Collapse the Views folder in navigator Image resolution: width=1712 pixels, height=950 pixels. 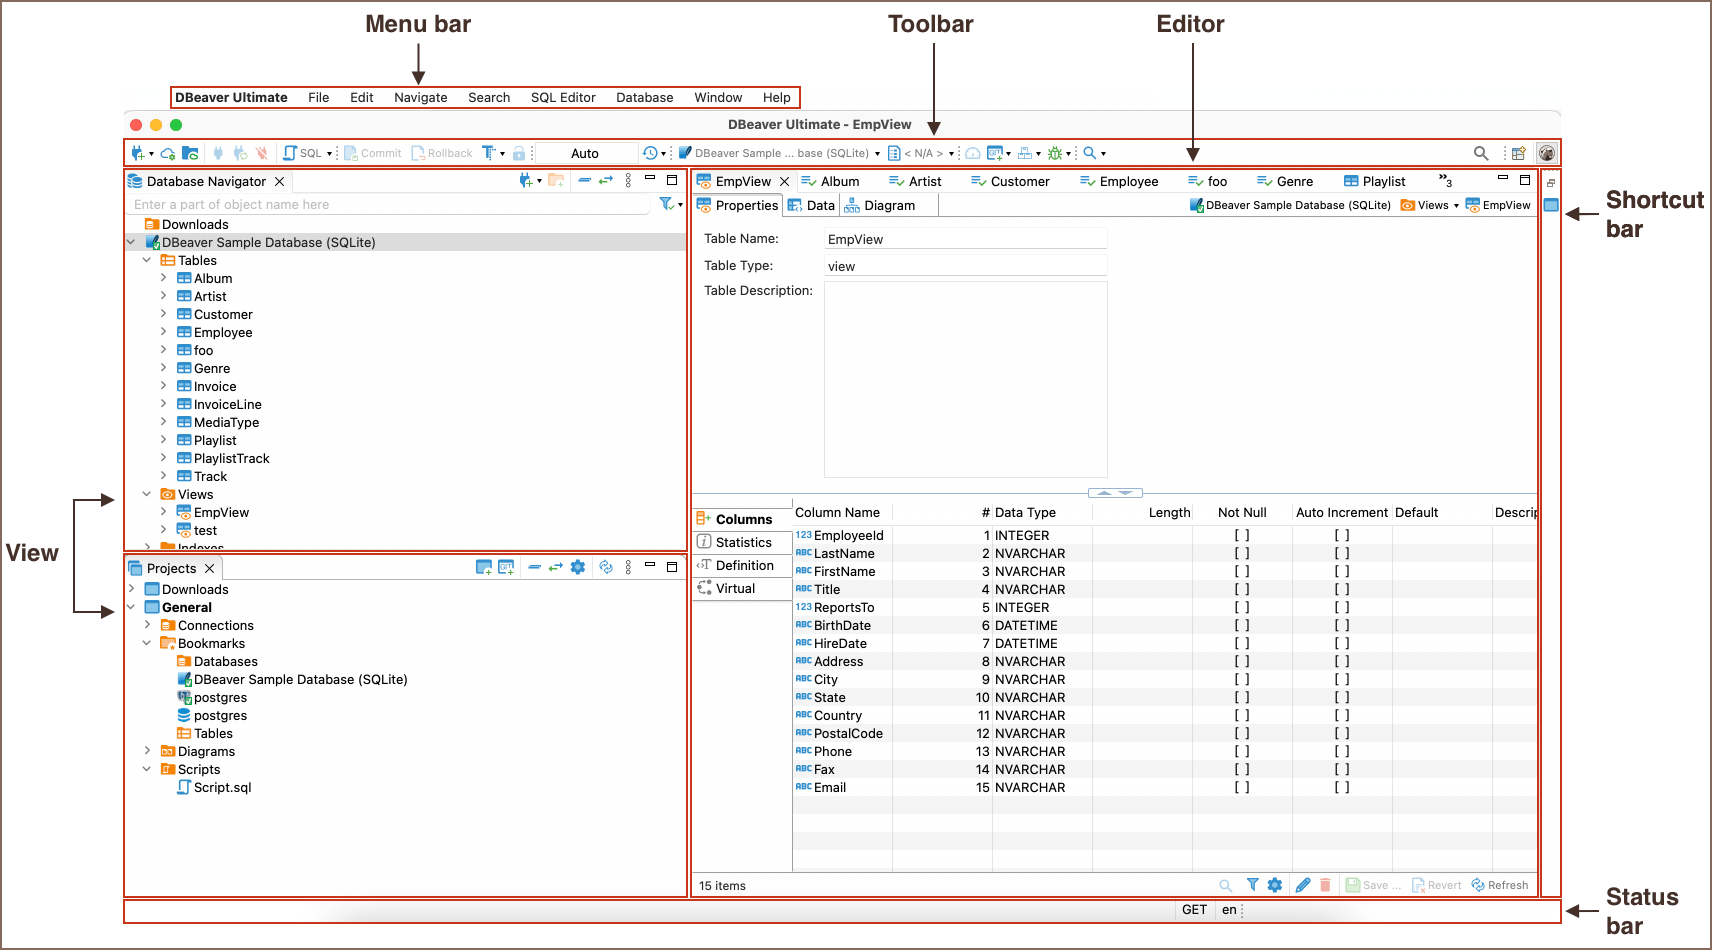147,495
